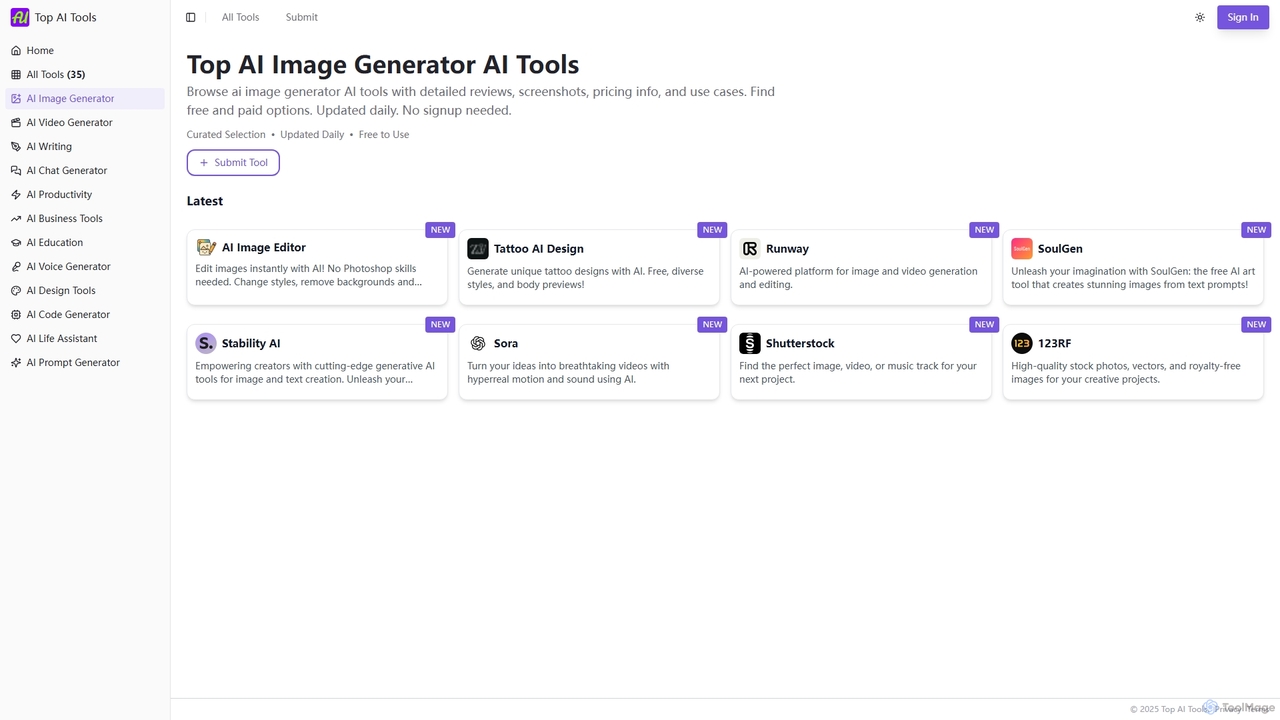The height and width of the screenshot is (720, 1280).
Task: Click the AI Writing pen icon
Action: pyautogui.click(x=16, y=146)
